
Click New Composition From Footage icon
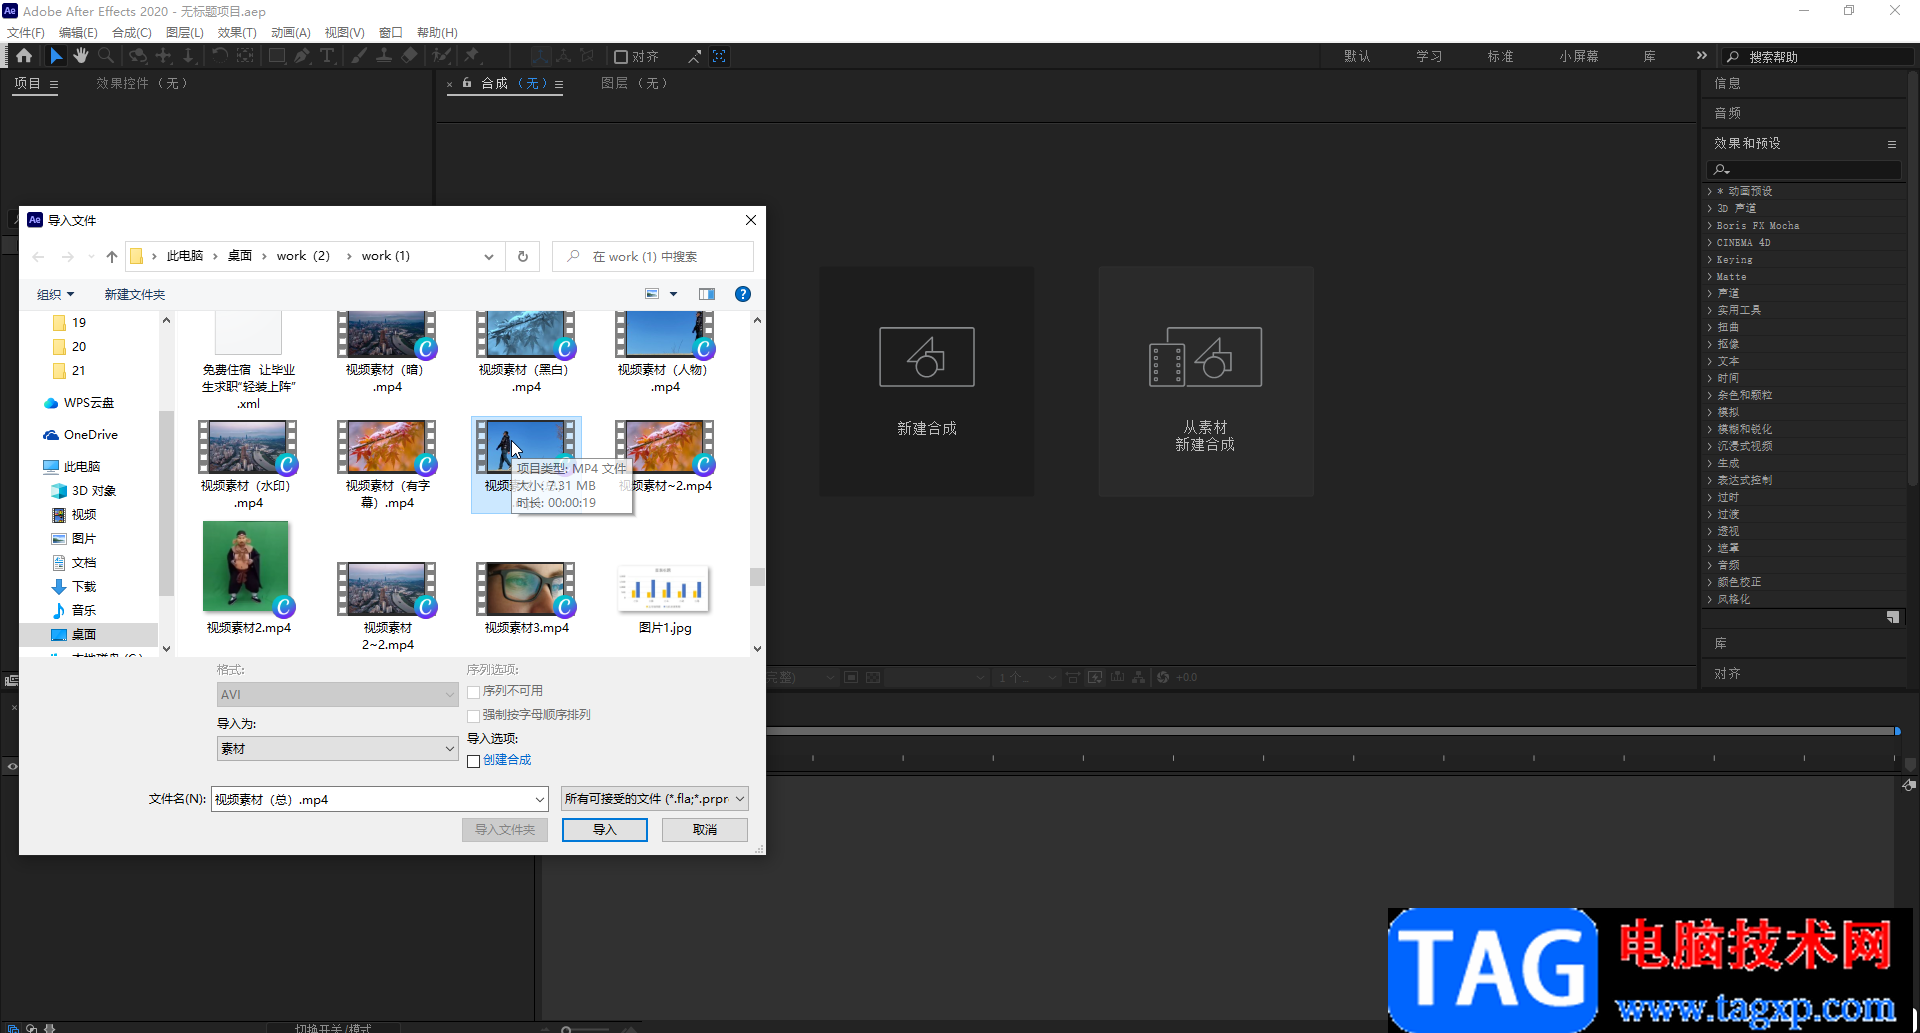1205,357
